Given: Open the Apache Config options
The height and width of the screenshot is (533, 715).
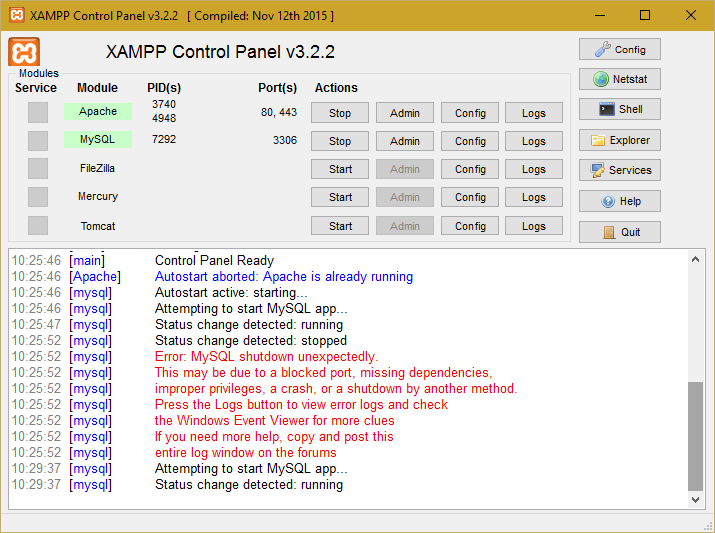Looking at the screenshot, I should pos(470,113).
